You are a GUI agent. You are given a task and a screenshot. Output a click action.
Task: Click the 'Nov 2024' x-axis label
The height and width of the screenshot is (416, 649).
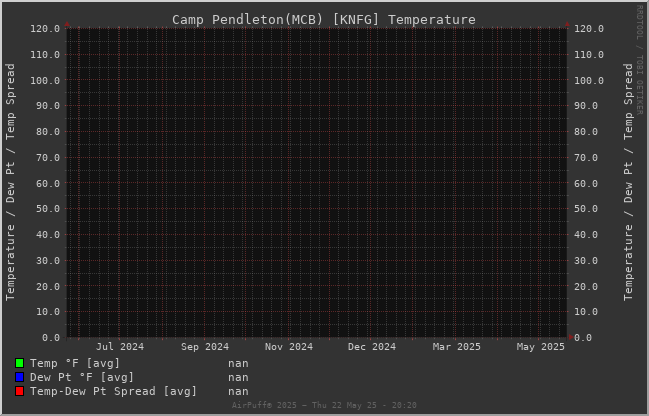289,347
